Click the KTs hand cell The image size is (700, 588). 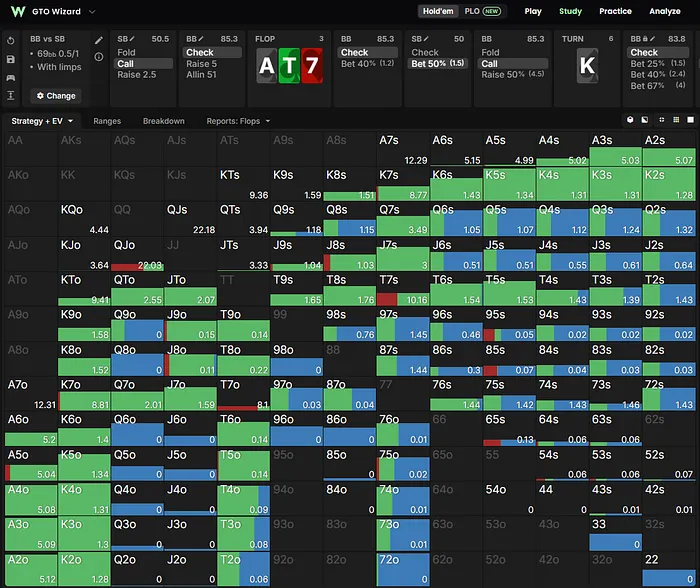point(244,184)
